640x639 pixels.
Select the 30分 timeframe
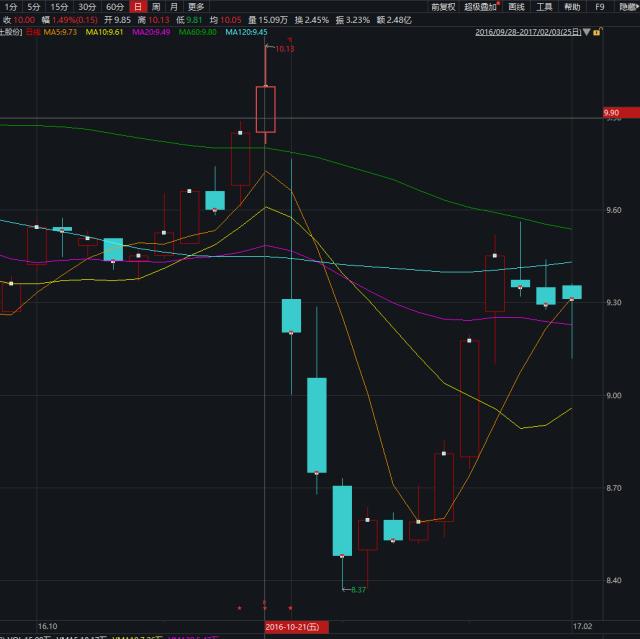(88, 6)
